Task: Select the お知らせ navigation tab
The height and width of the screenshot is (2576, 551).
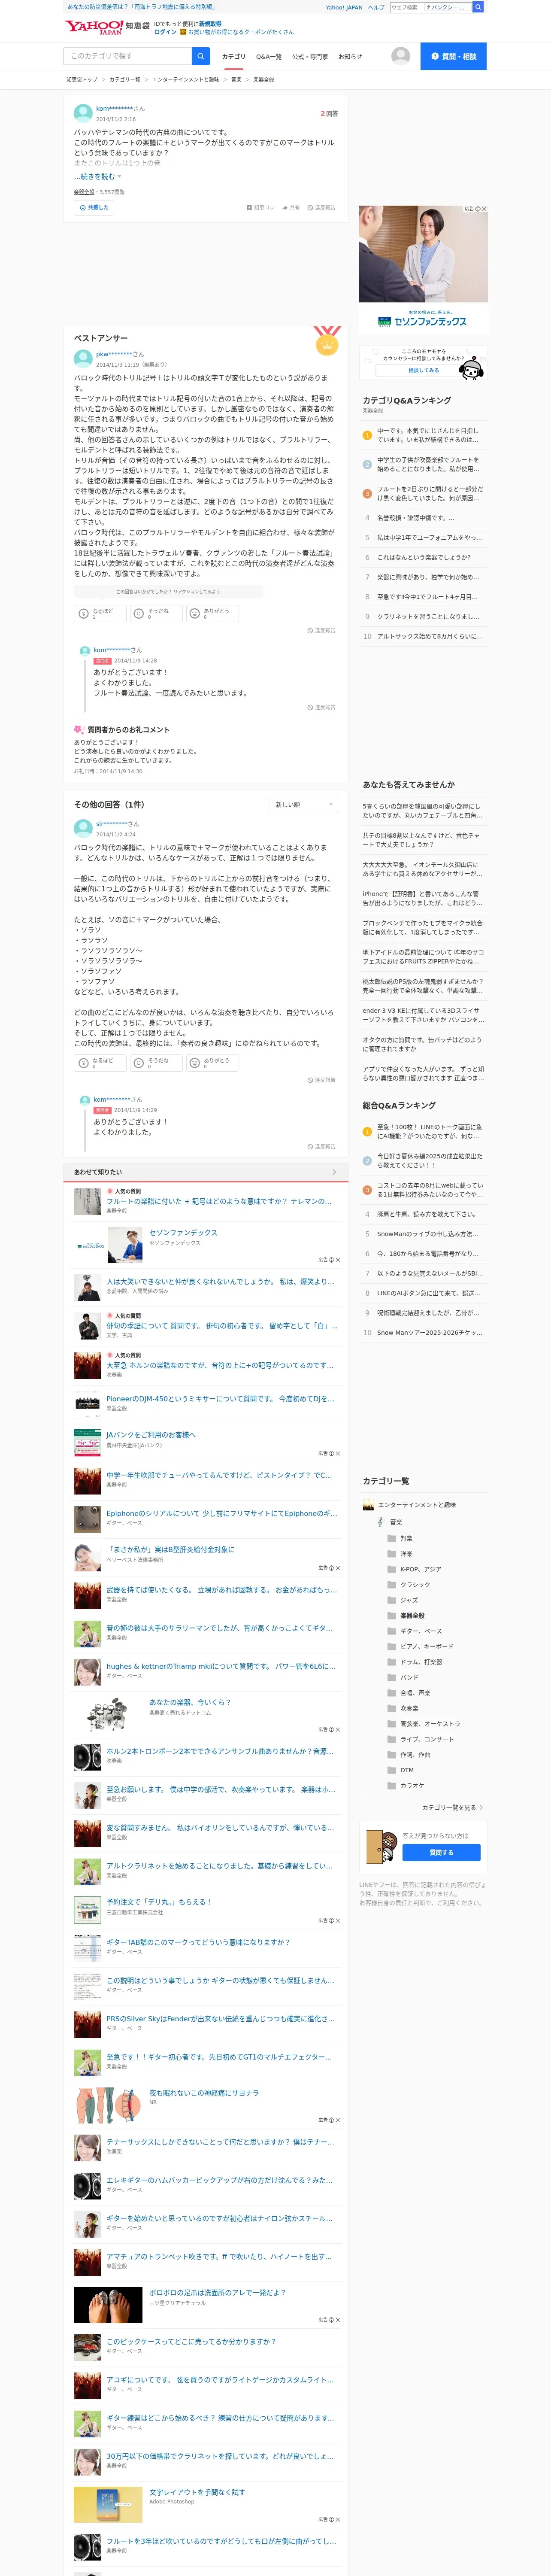Action: click(x=350, y=57)
